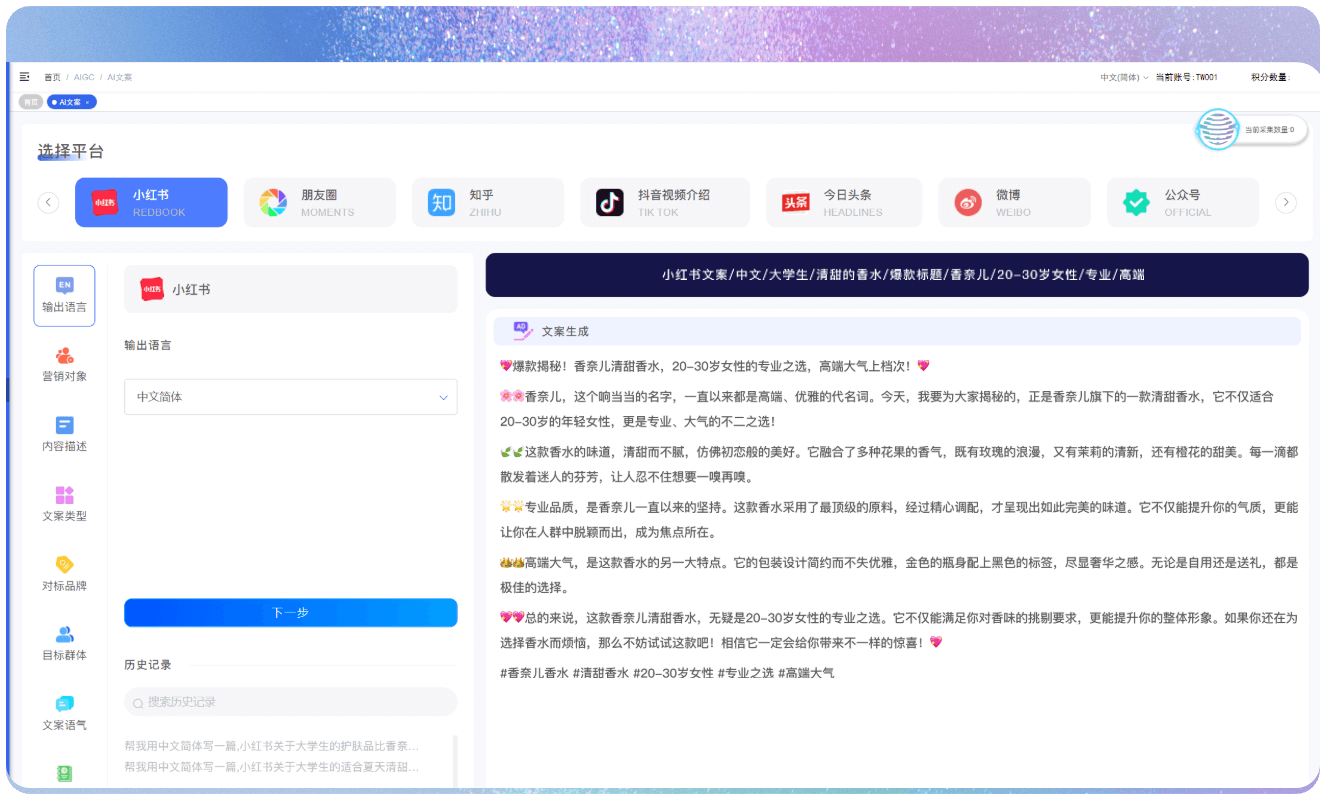This screenshot has height=800, width=1326.
Task: Click the hamburger menu collapse icon
Action: pyautogui.click(x=25, y=77)
